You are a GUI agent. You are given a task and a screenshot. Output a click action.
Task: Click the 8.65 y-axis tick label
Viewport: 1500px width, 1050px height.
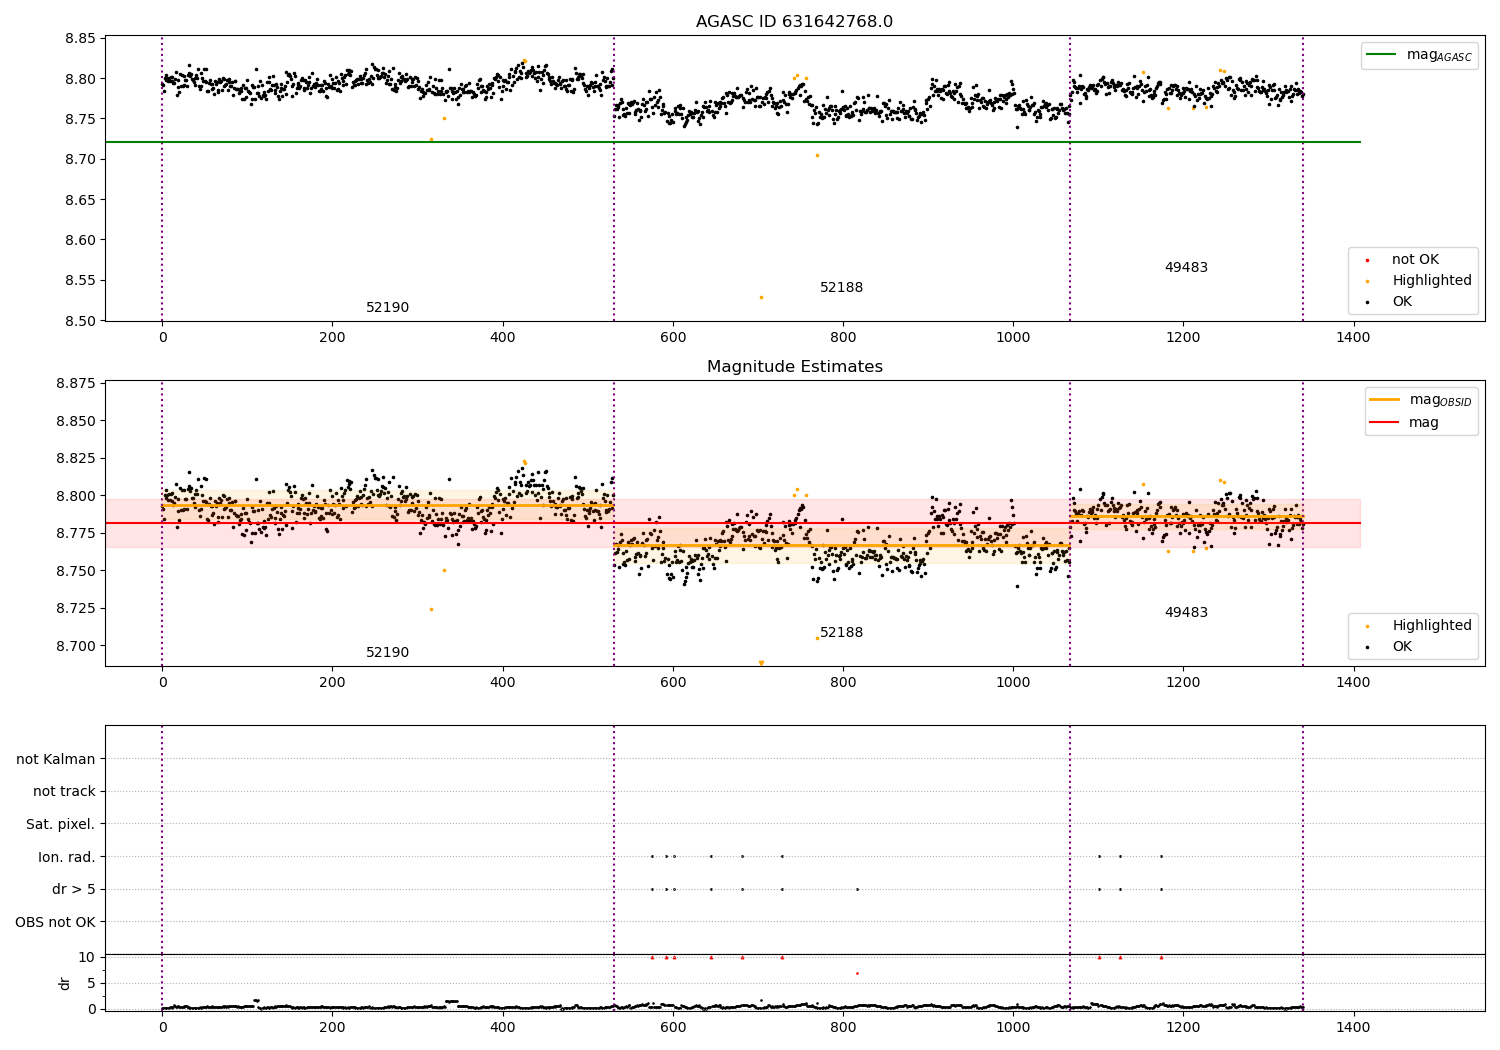click(80, 200)
